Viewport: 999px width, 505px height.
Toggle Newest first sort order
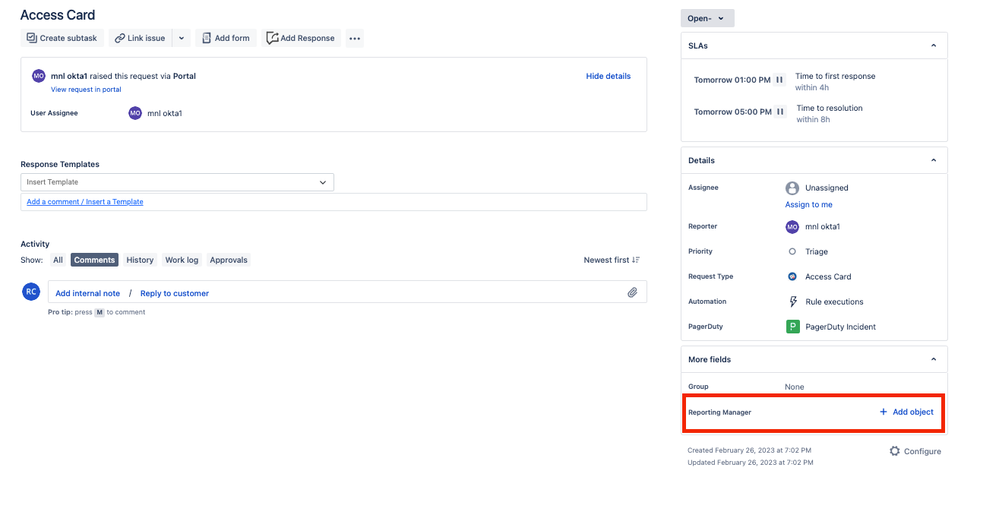click(612, 260)
